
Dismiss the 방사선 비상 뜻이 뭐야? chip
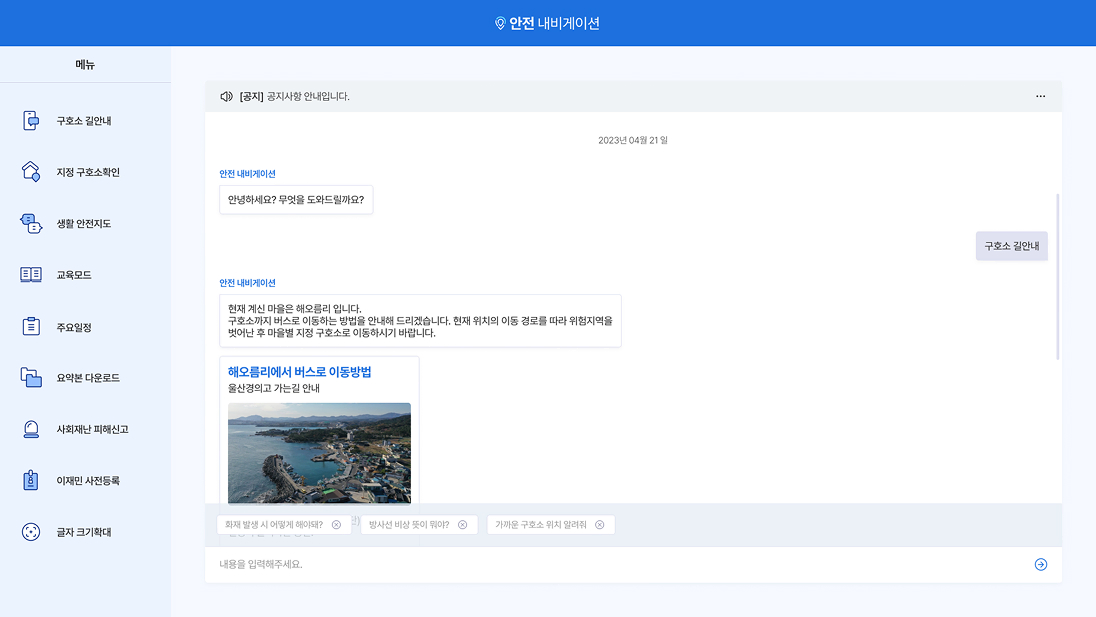(x=461, y=524)
